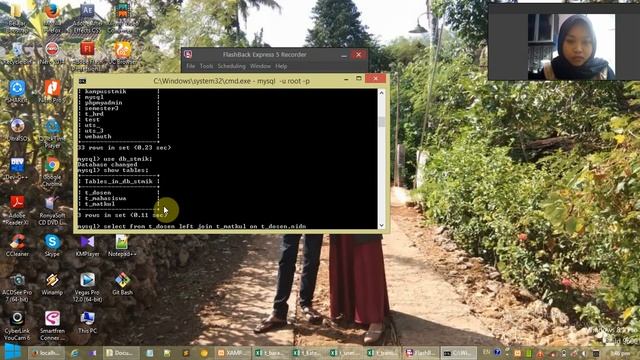Click the FlashBack Express Recorder title icon
Screen dimensions: 640x360
[188, 54]
